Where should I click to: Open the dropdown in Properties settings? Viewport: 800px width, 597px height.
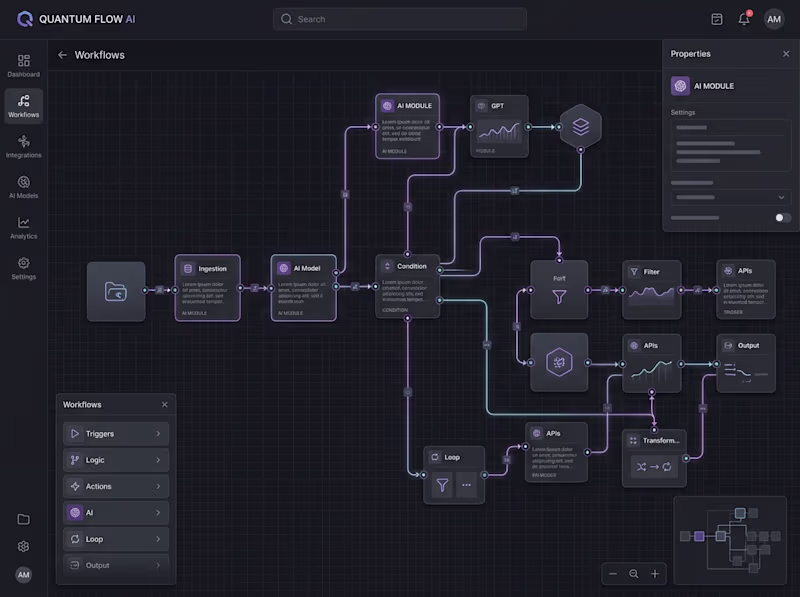(x=731, y=197)
